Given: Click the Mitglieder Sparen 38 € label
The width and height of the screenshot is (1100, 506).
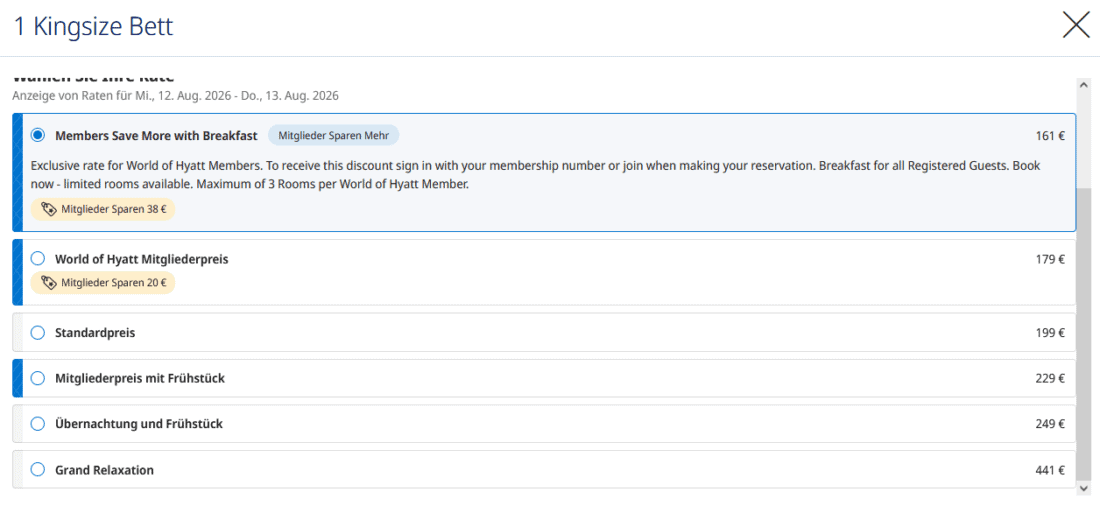Looking at the screenshot, I should tap(102, 209).
